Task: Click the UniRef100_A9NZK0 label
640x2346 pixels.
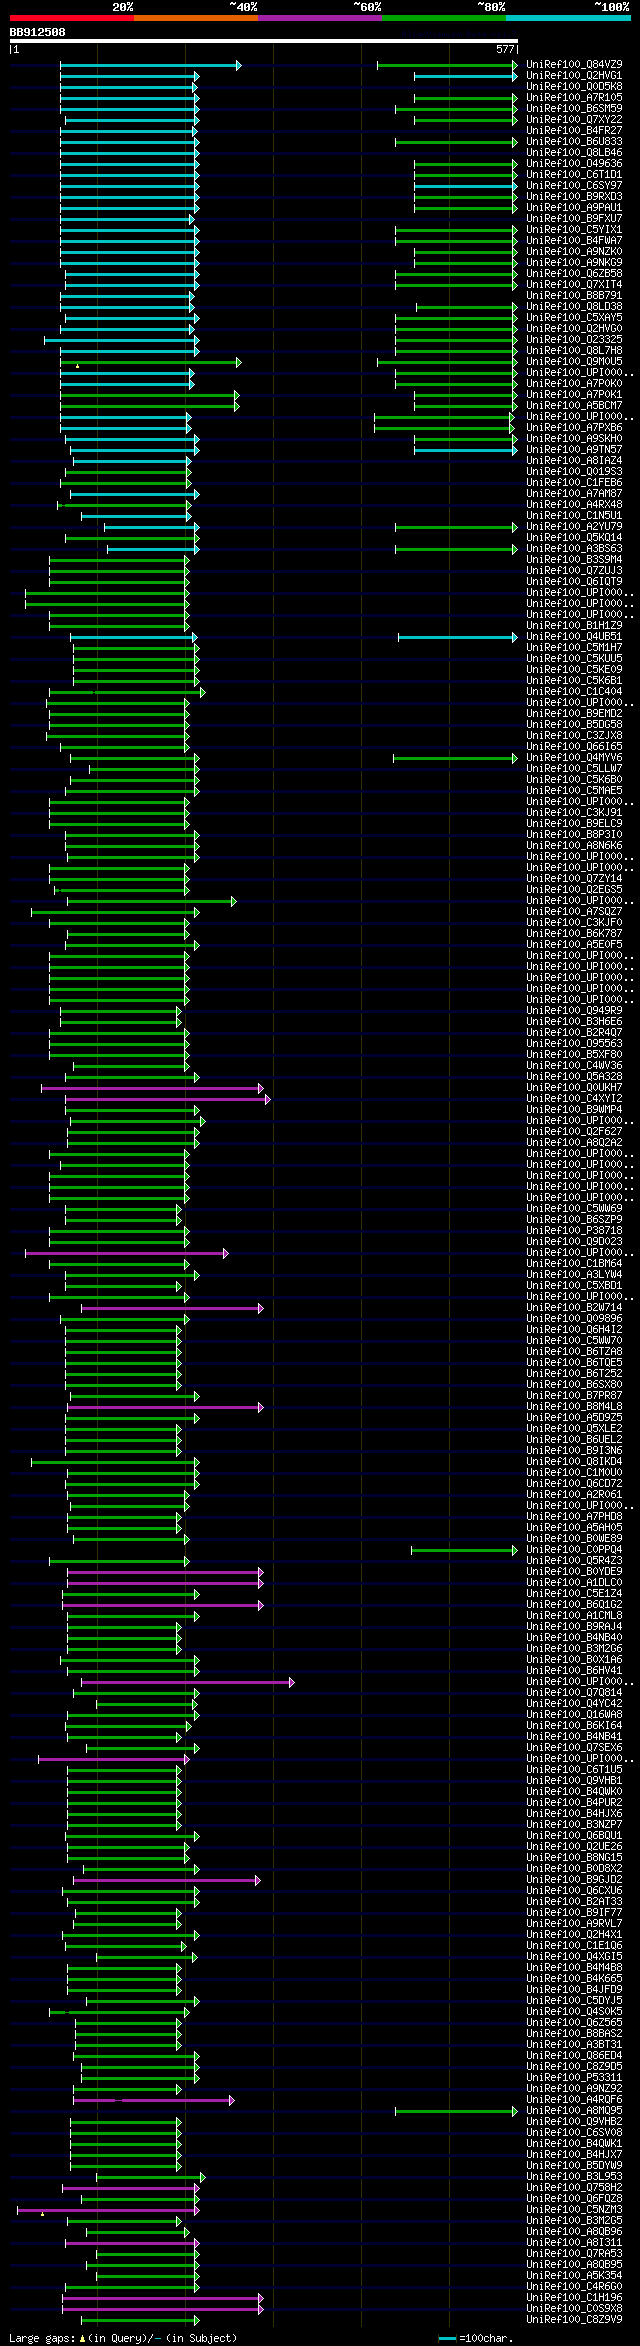Action: pyautogui.click(x=574, y=252)
